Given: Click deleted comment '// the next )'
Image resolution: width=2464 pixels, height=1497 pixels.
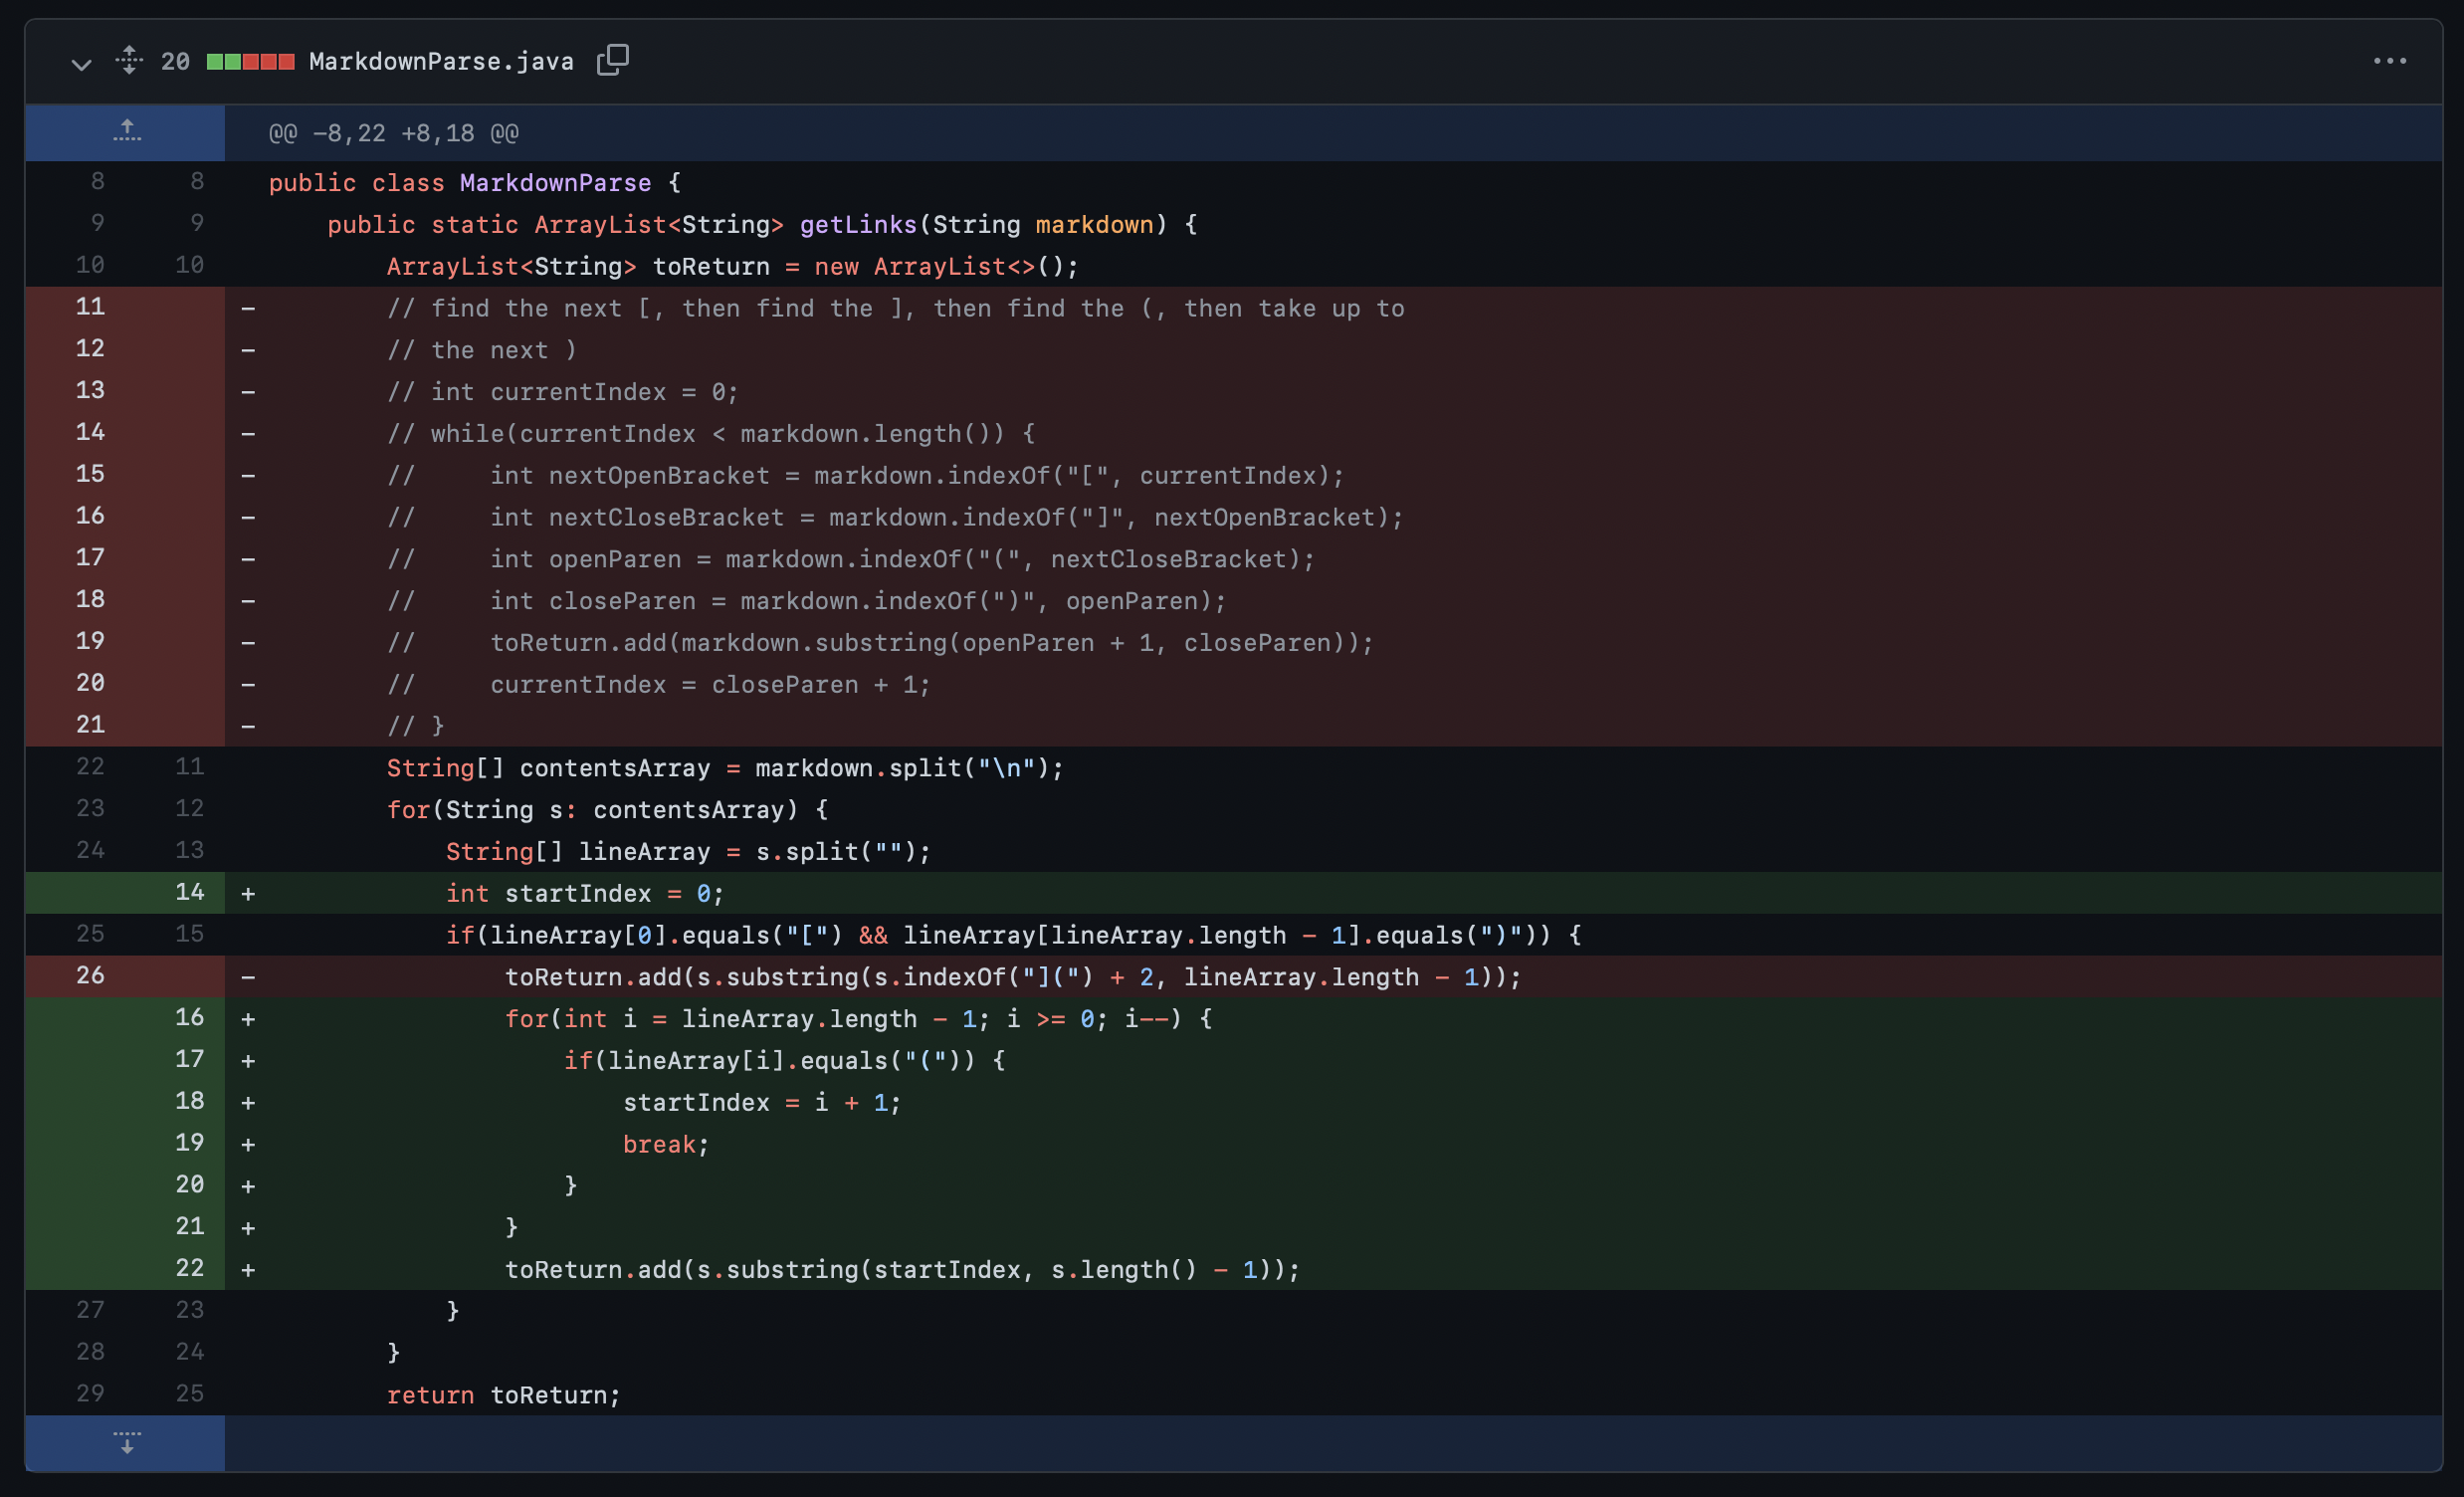Looking at the screenshot, I should [x=481, y=350].
